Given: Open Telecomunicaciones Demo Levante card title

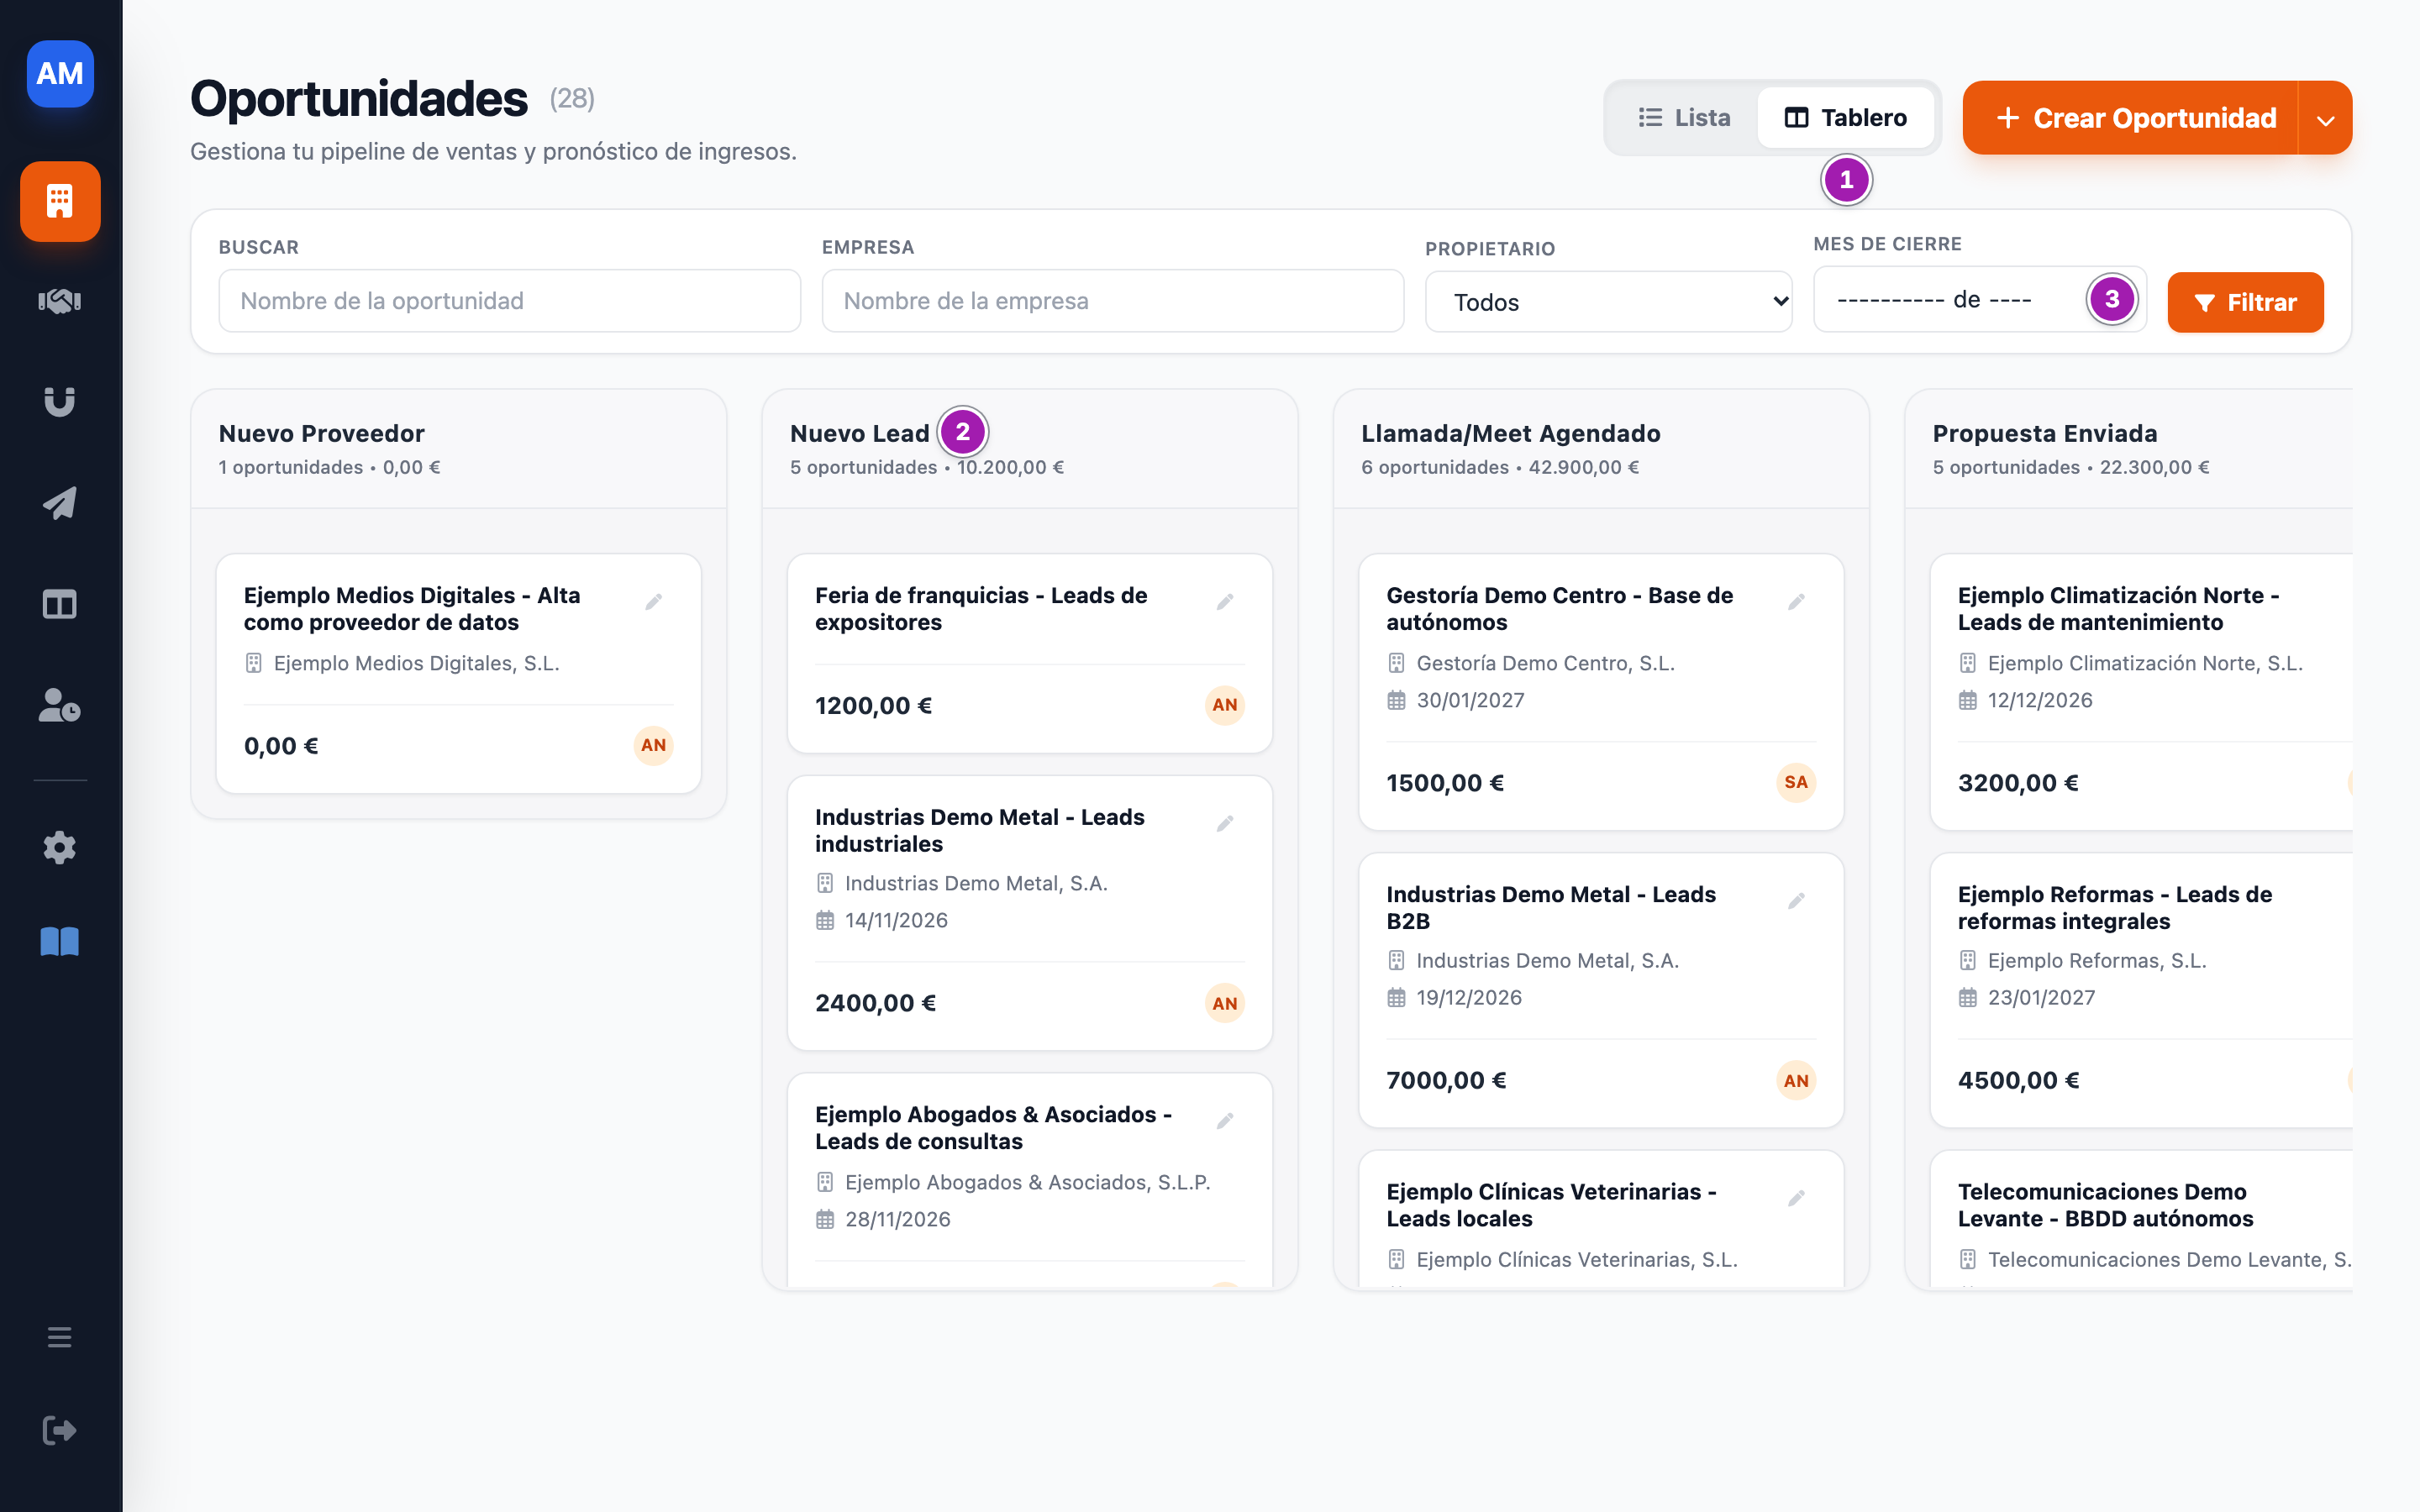Looking at the screenshot, I should click(2105, 1204).
